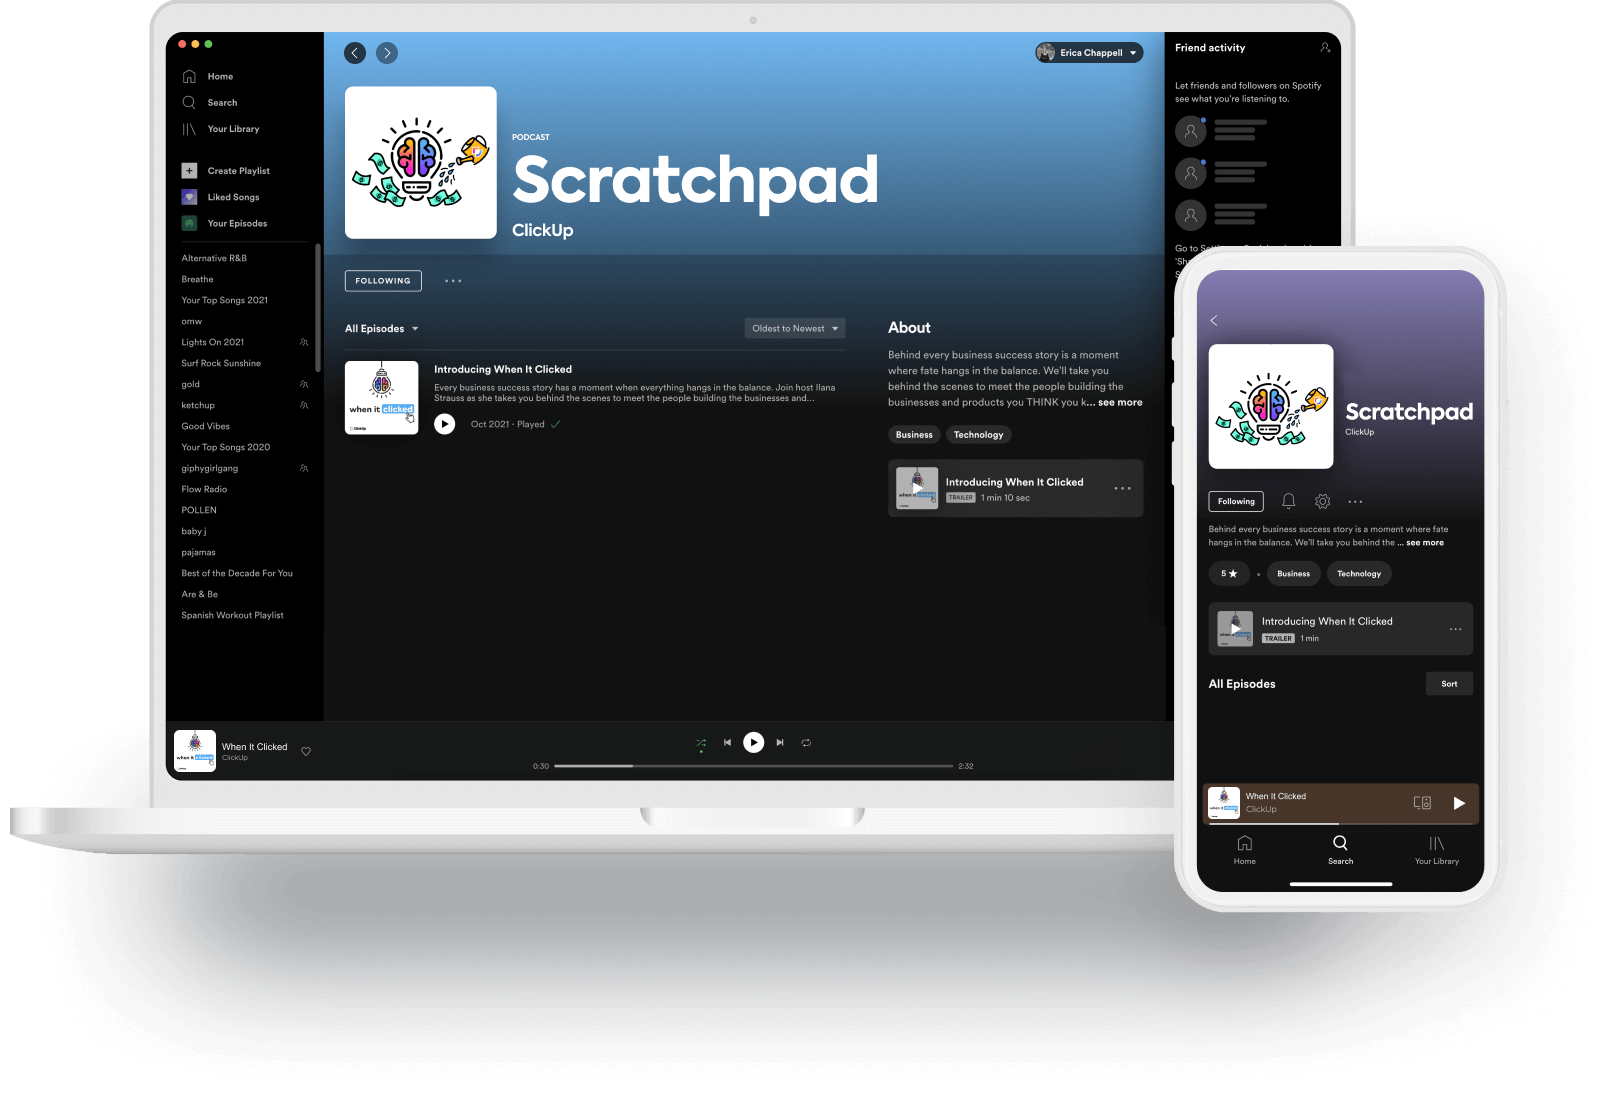Open the Breathe playlist

197,279
